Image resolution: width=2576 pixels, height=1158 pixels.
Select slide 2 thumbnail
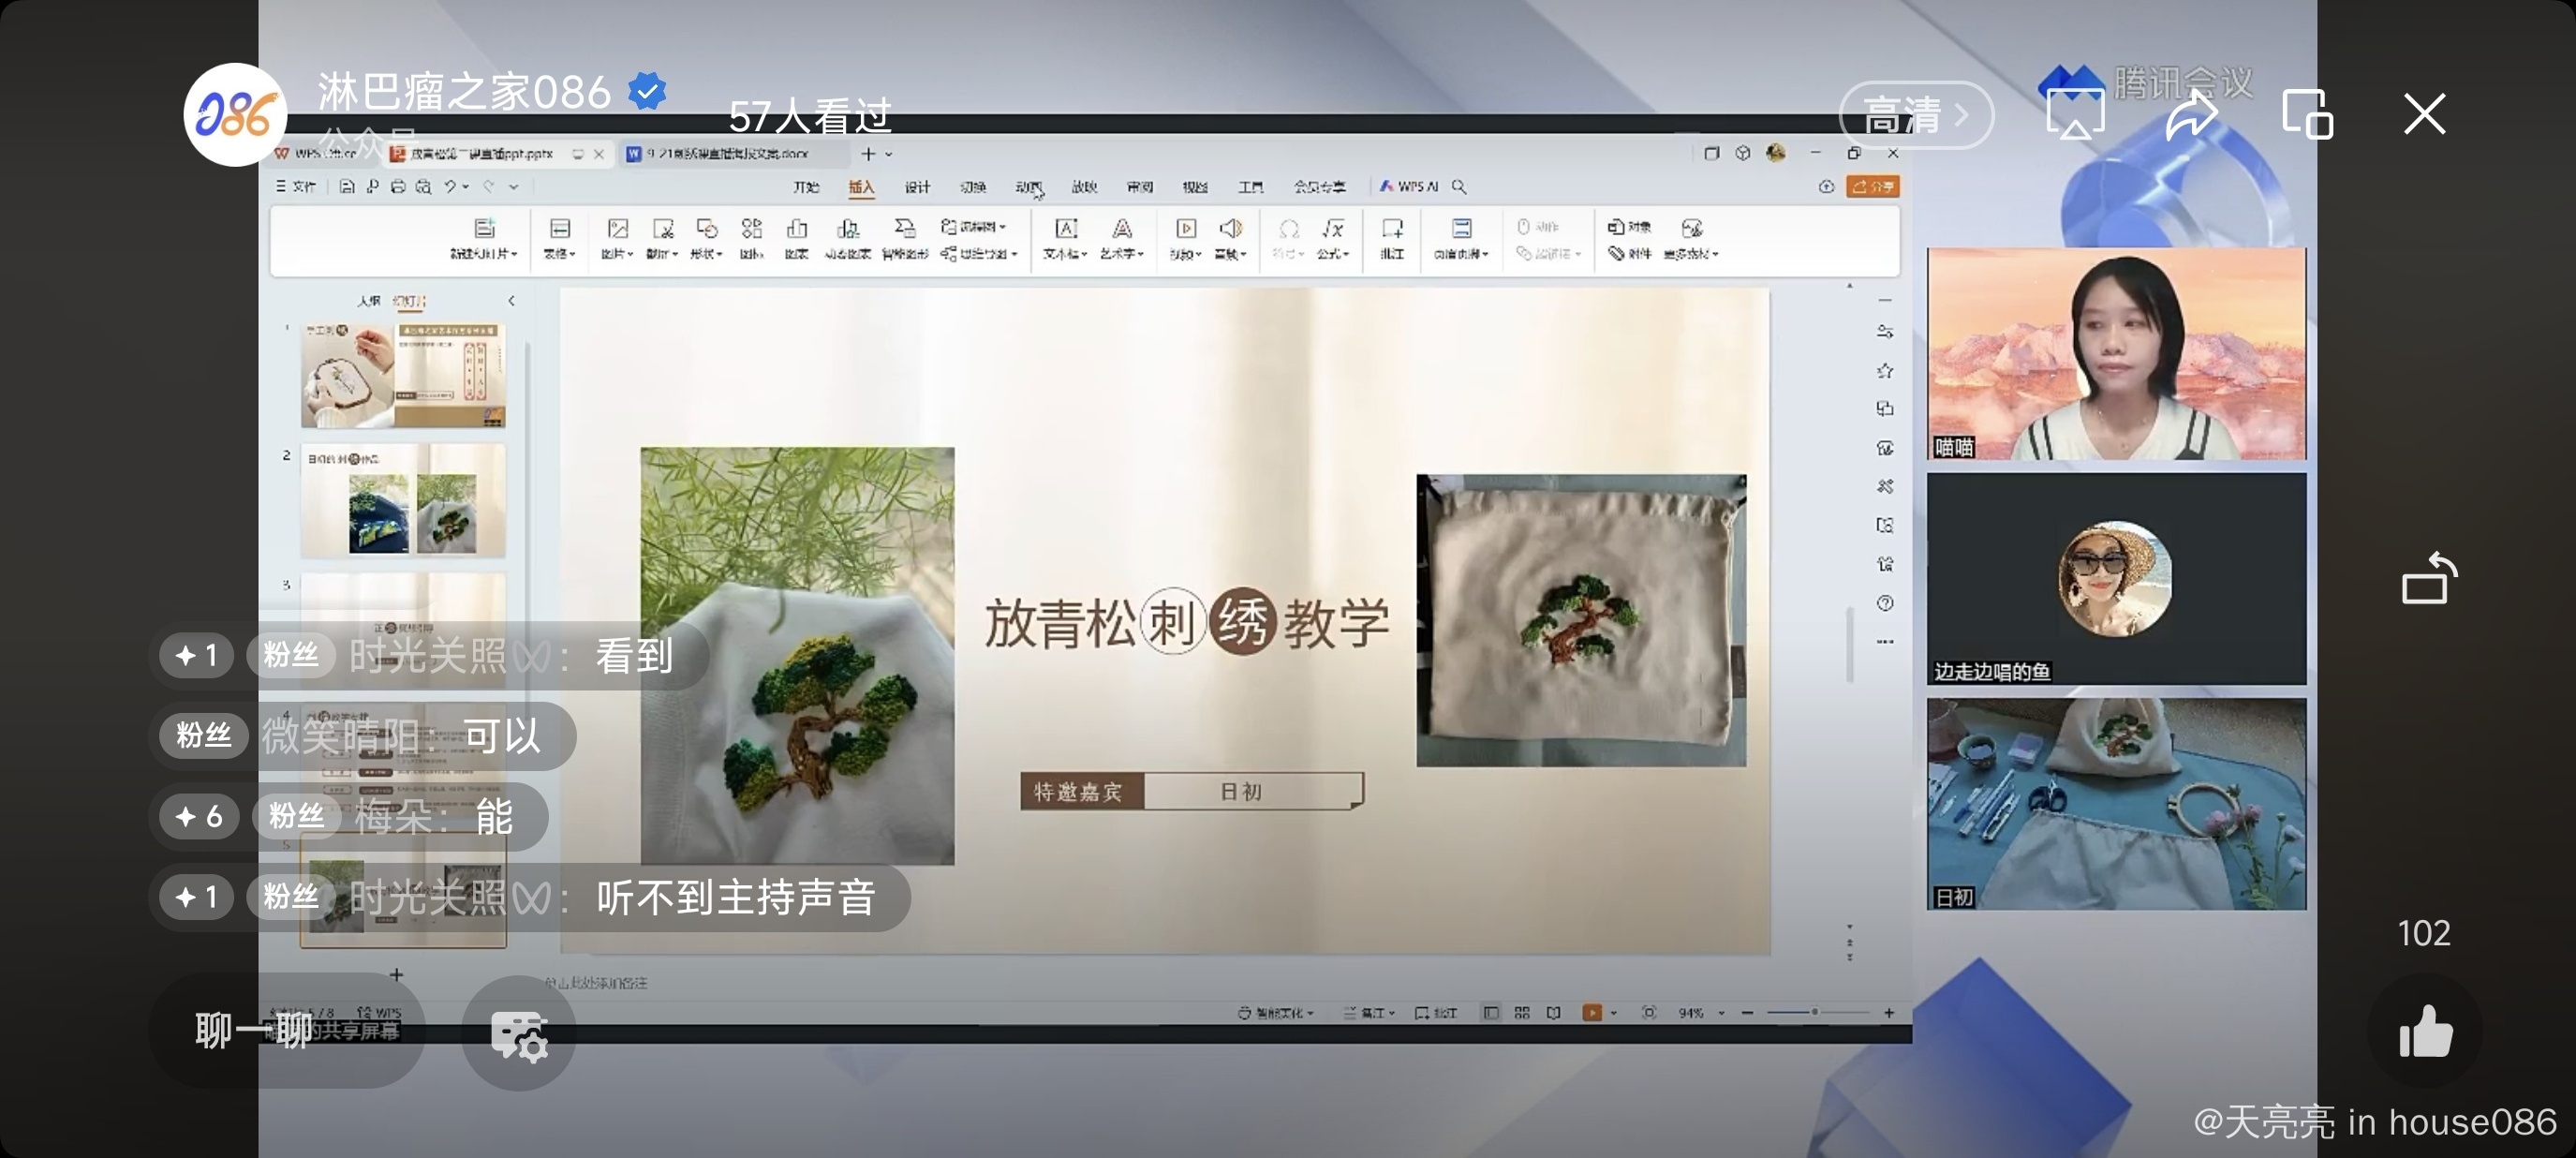click(x=403, y=500)
